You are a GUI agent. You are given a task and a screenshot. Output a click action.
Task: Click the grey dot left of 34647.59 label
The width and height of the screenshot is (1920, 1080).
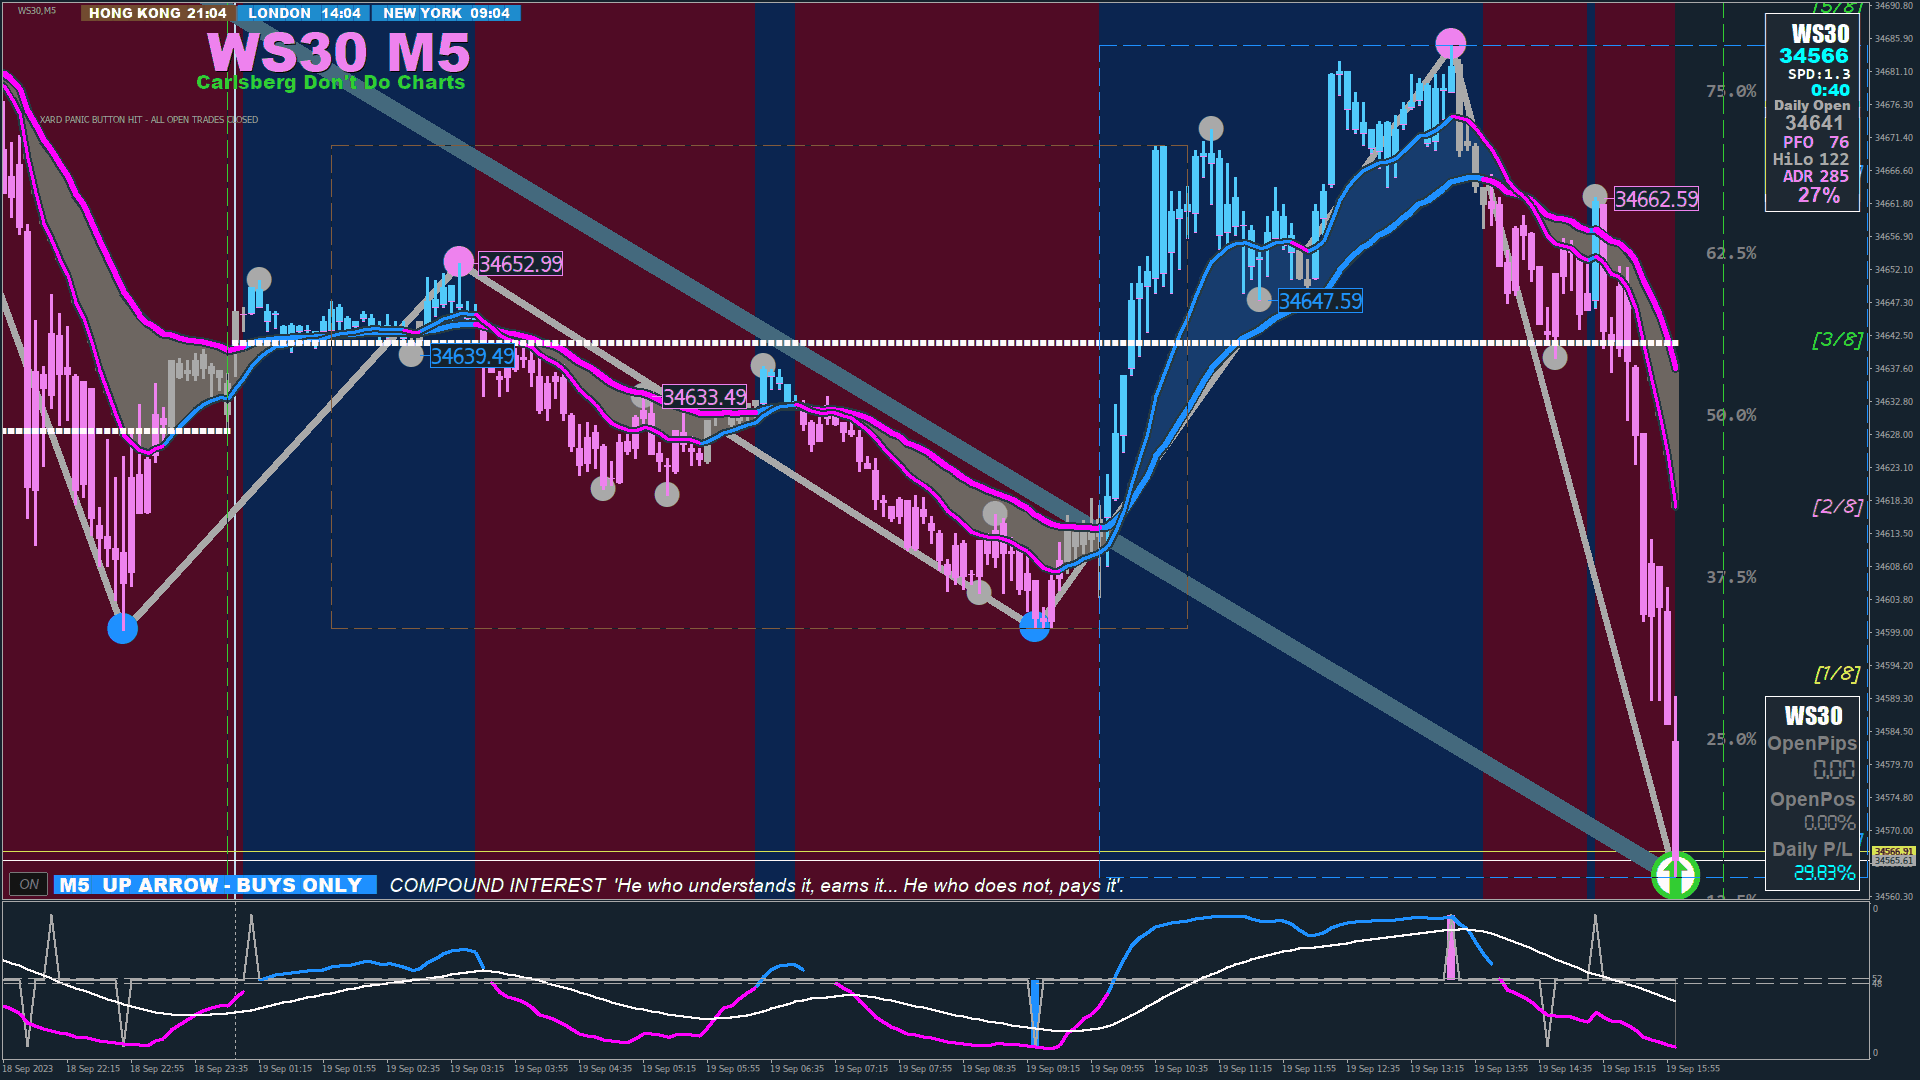click(x=1259, y=299)
